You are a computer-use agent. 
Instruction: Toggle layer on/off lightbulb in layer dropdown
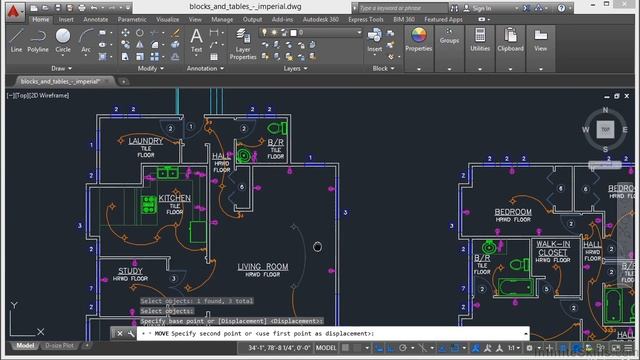pos(264,32)
